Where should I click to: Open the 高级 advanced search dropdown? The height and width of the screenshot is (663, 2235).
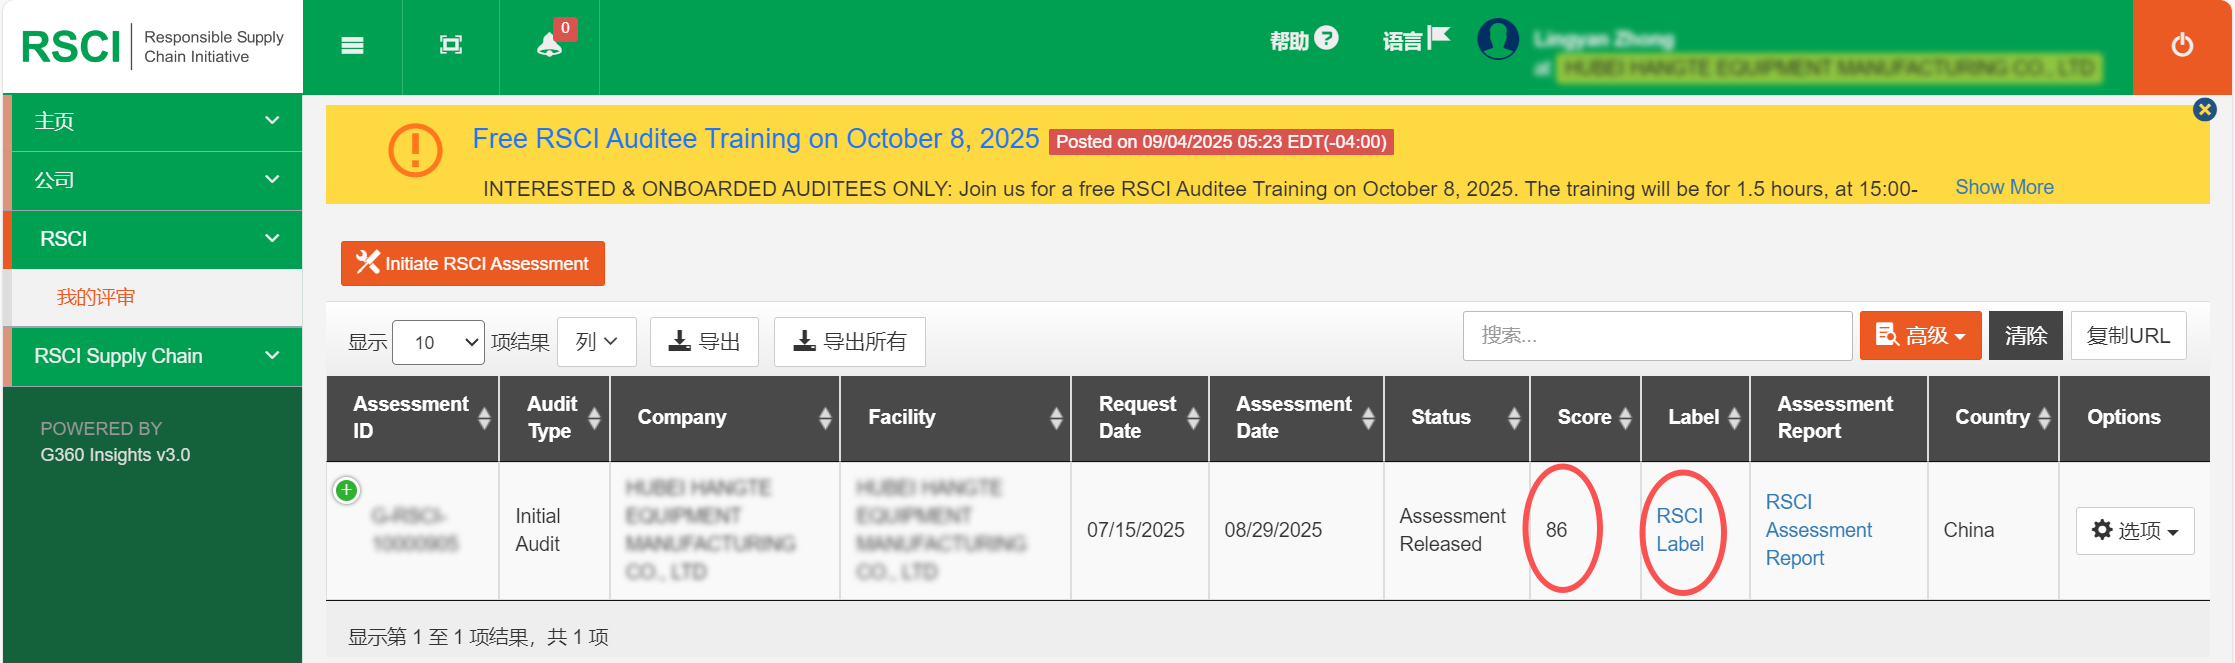pyautogui.click(x=1920, y=336)
